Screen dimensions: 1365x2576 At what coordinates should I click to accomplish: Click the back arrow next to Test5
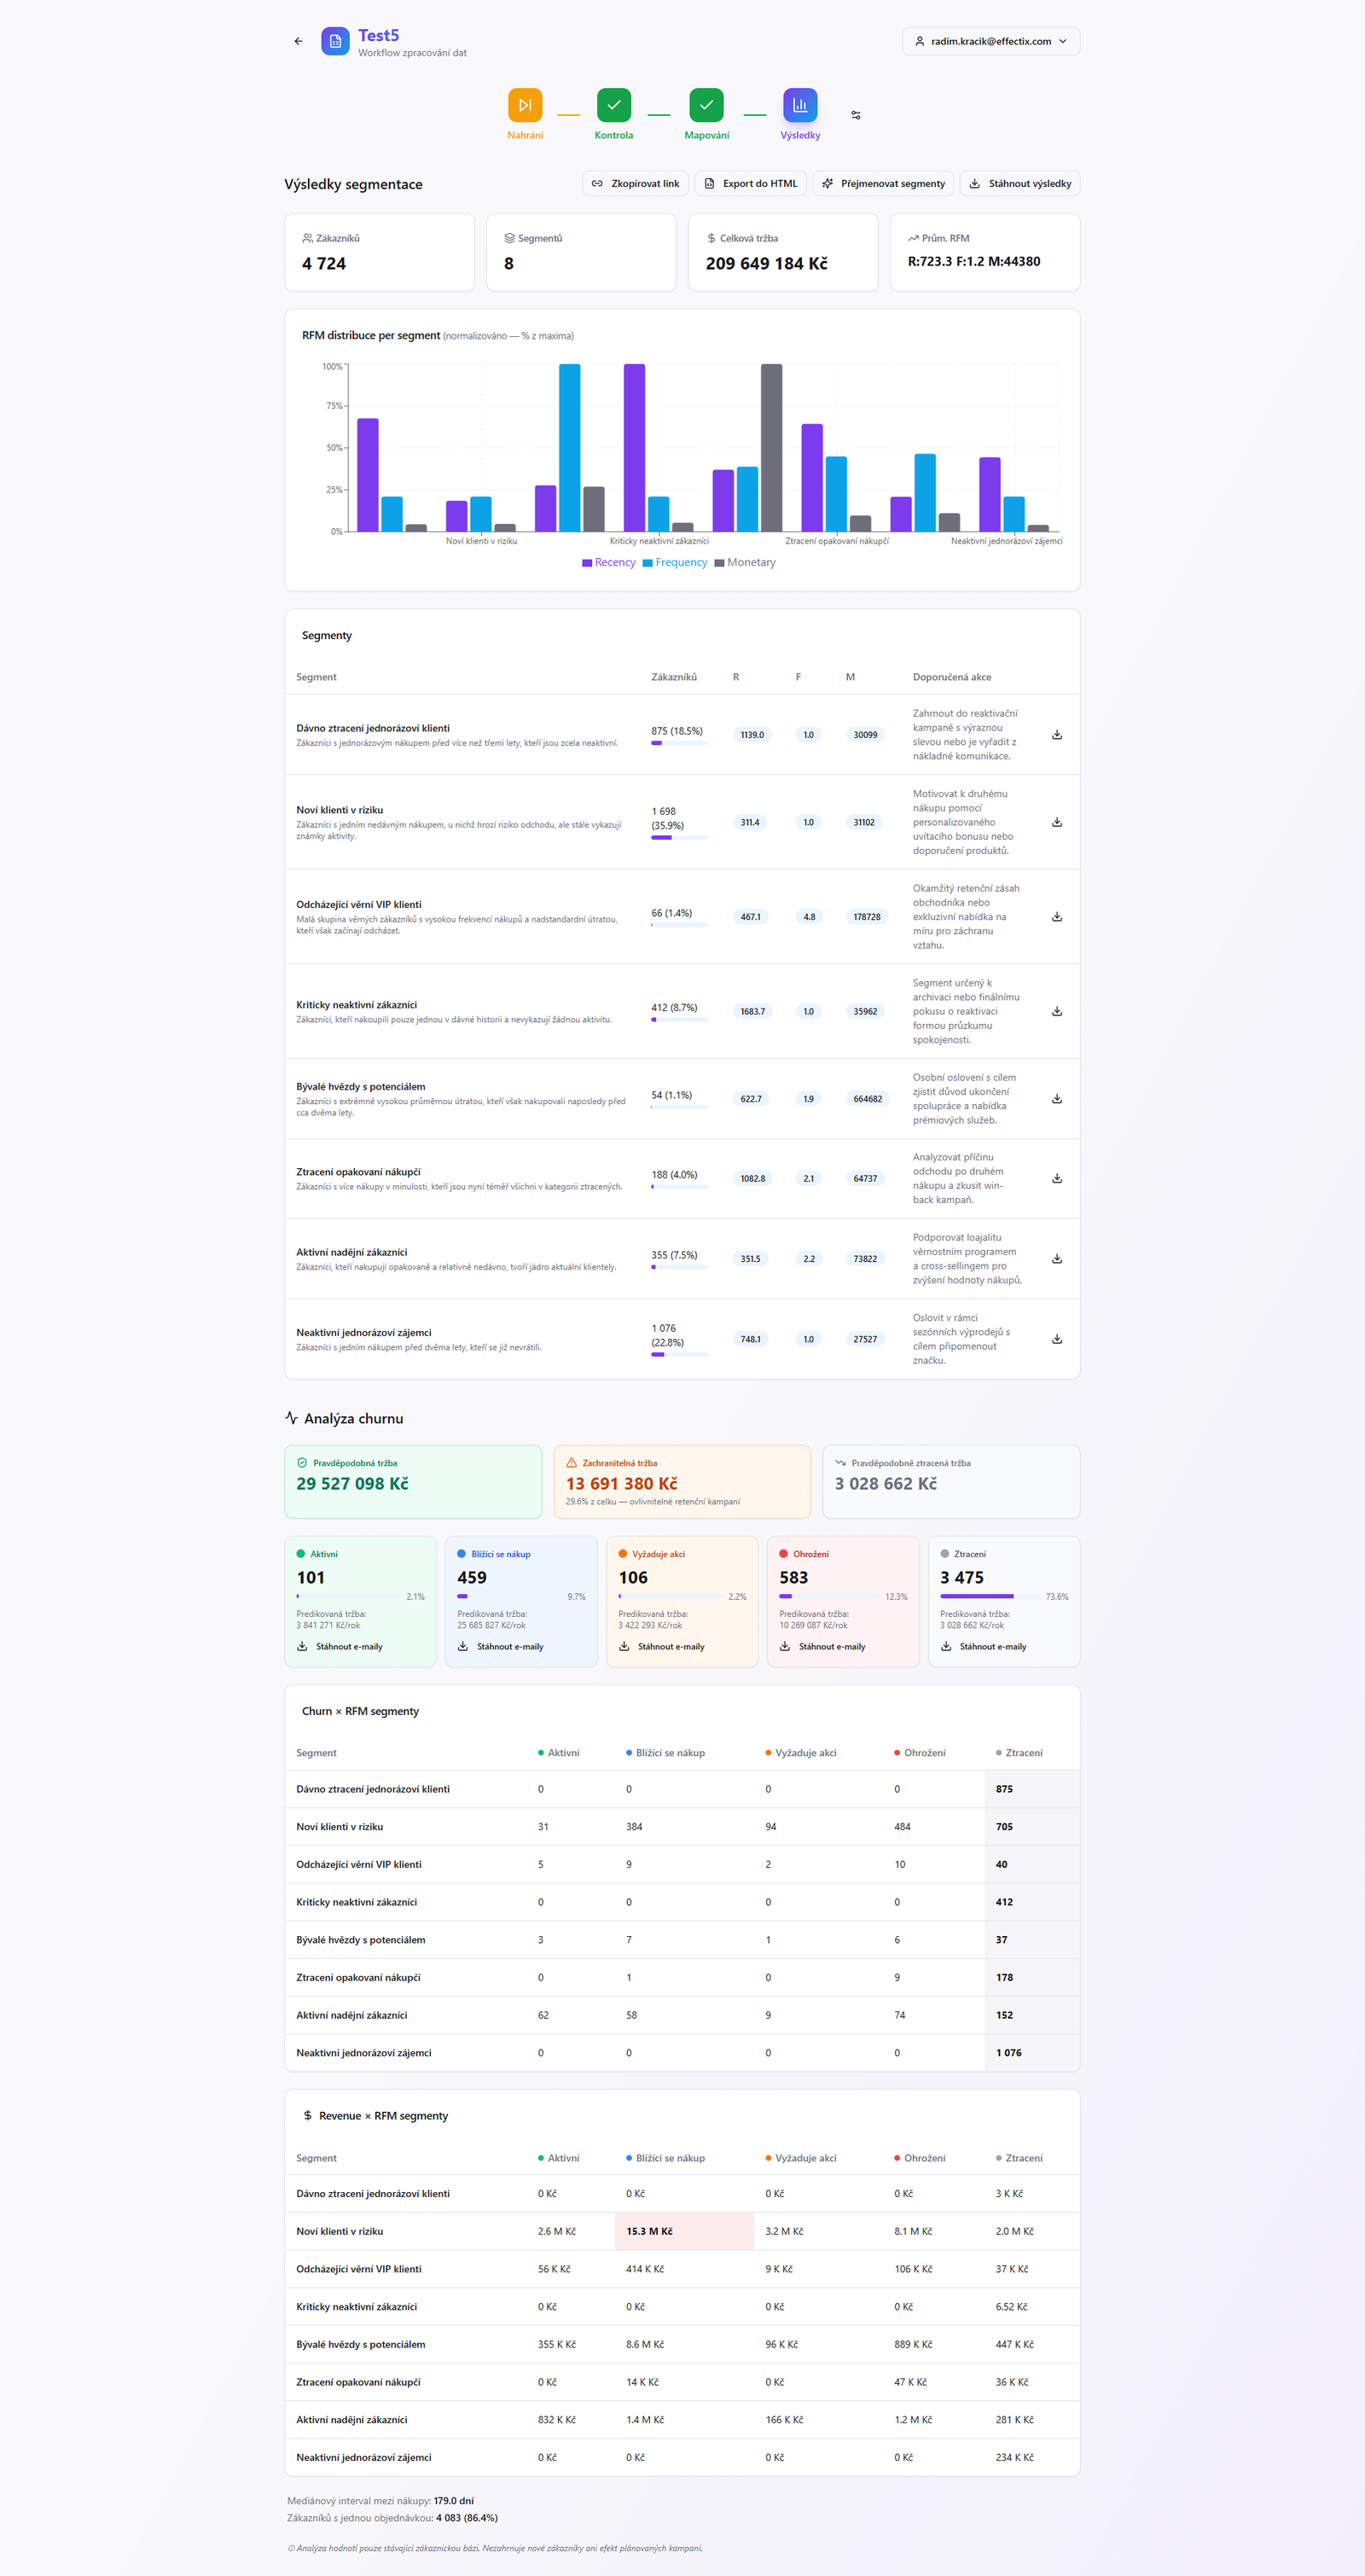[x=298, y=41]
